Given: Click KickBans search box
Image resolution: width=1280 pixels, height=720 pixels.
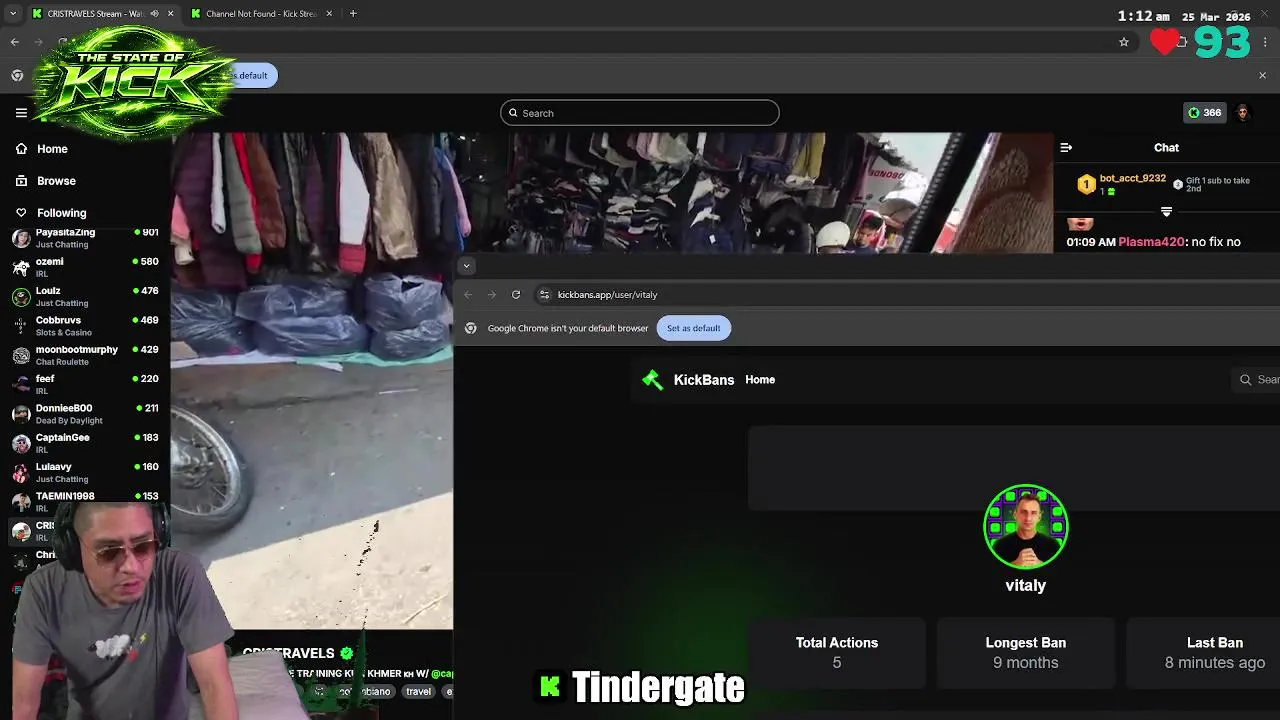Looking at the screenshot, I should point(1257,380).
